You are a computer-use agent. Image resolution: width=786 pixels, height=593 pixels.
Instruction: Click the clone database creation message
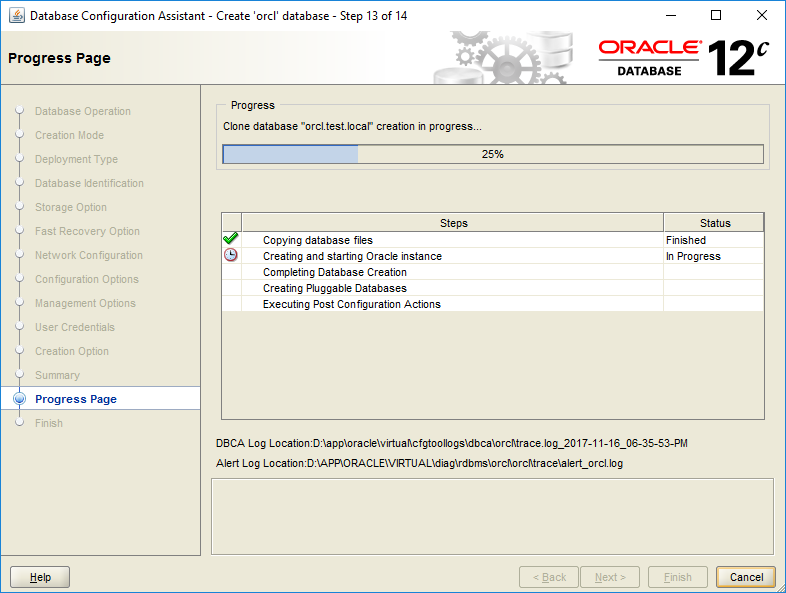pos(352,126)
